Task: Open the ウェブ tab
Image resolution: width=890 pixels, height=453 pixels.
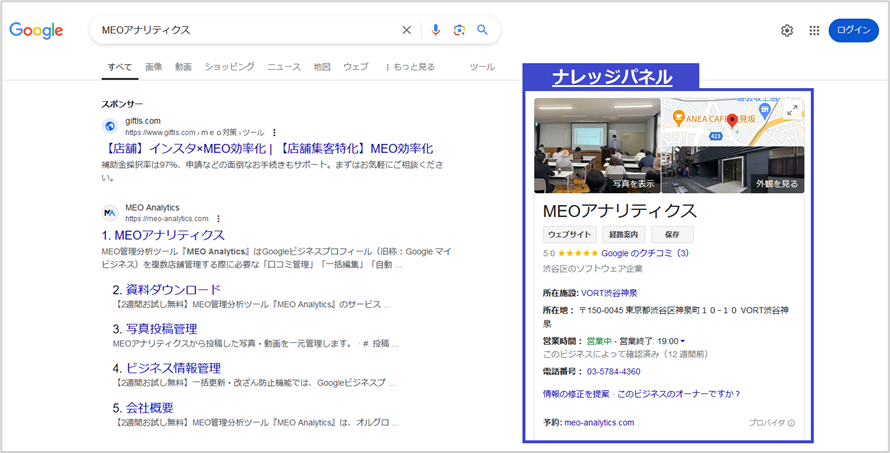Action: (x=355, y=67)
